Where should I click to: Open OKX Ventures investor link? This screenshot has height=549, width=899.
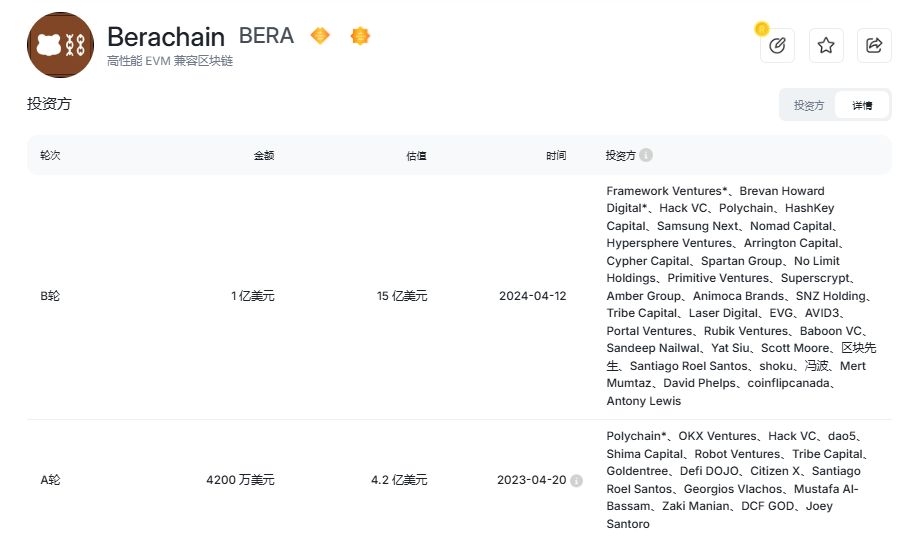coord(717,436)
